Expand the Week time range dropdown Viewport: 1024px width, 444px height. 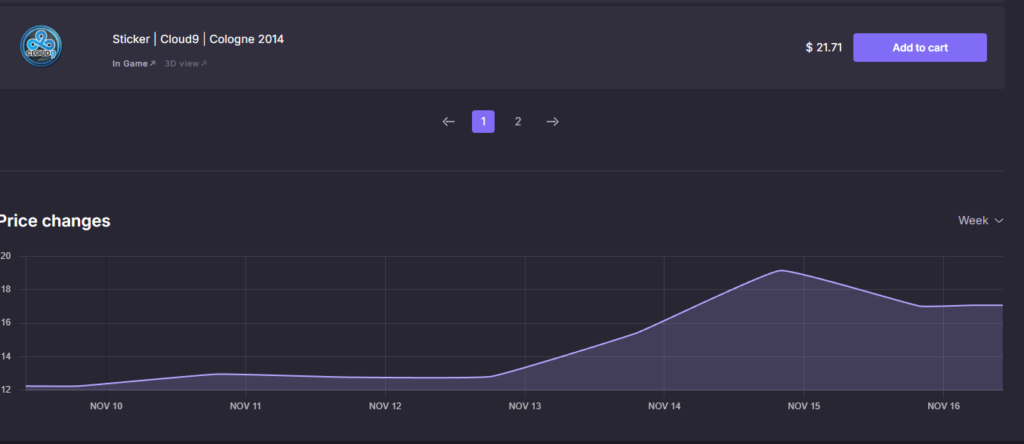(x=979, y=220)
